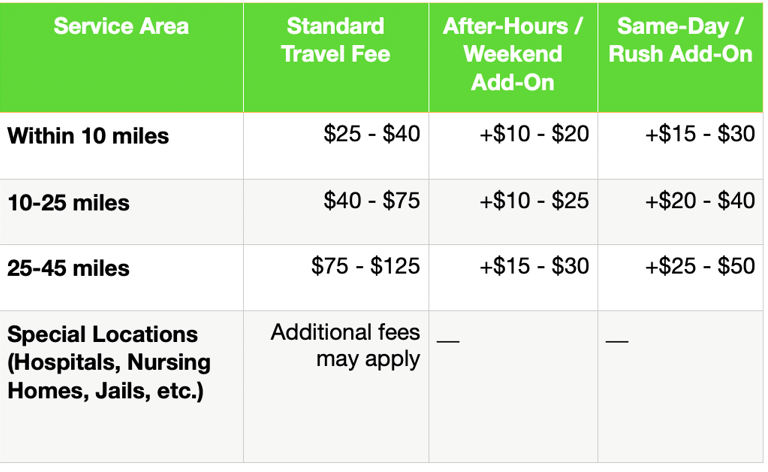Select the dash in Special Locations after-hours cell
This screenshot has width=768, height=472.
[448, 341]
